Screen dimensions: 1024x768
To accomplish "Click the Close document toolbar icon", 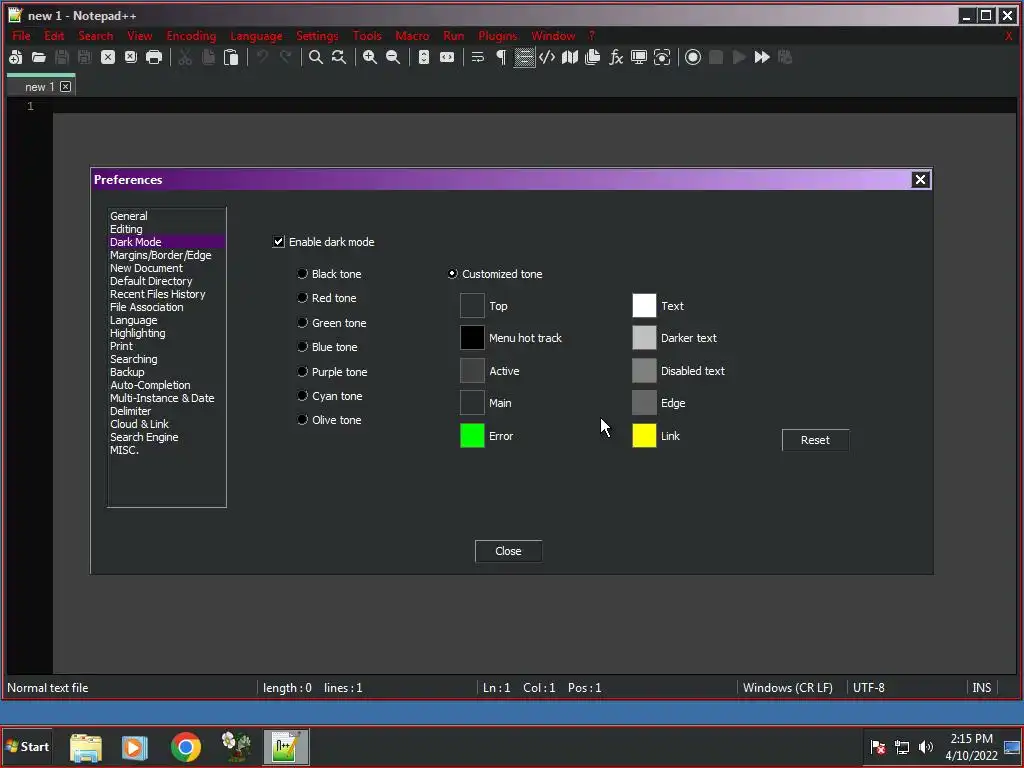I will 108,57.
